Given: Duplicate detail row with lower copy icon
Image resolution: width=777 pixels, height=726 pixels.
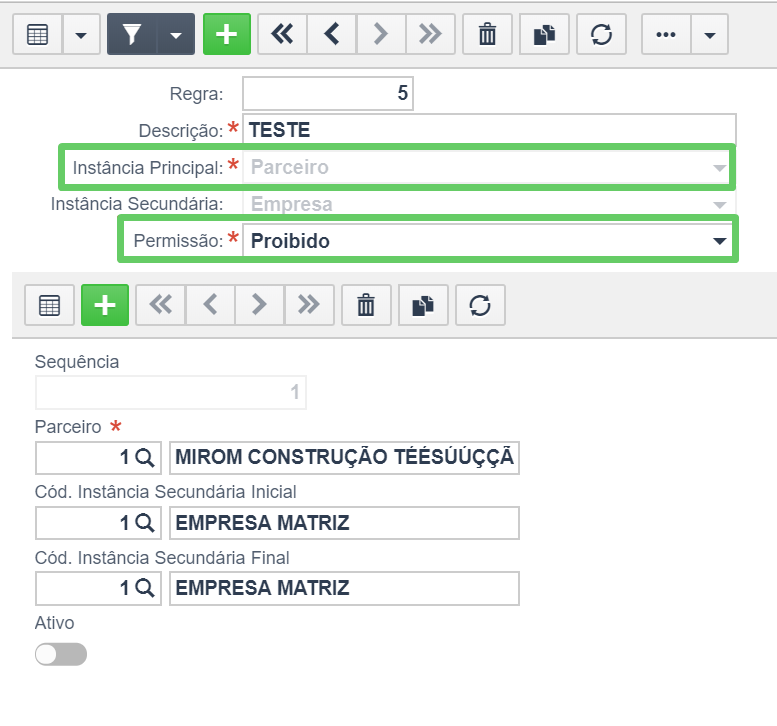Looking at the screenshot, I should pyautogui.click(x=423, y=305).
